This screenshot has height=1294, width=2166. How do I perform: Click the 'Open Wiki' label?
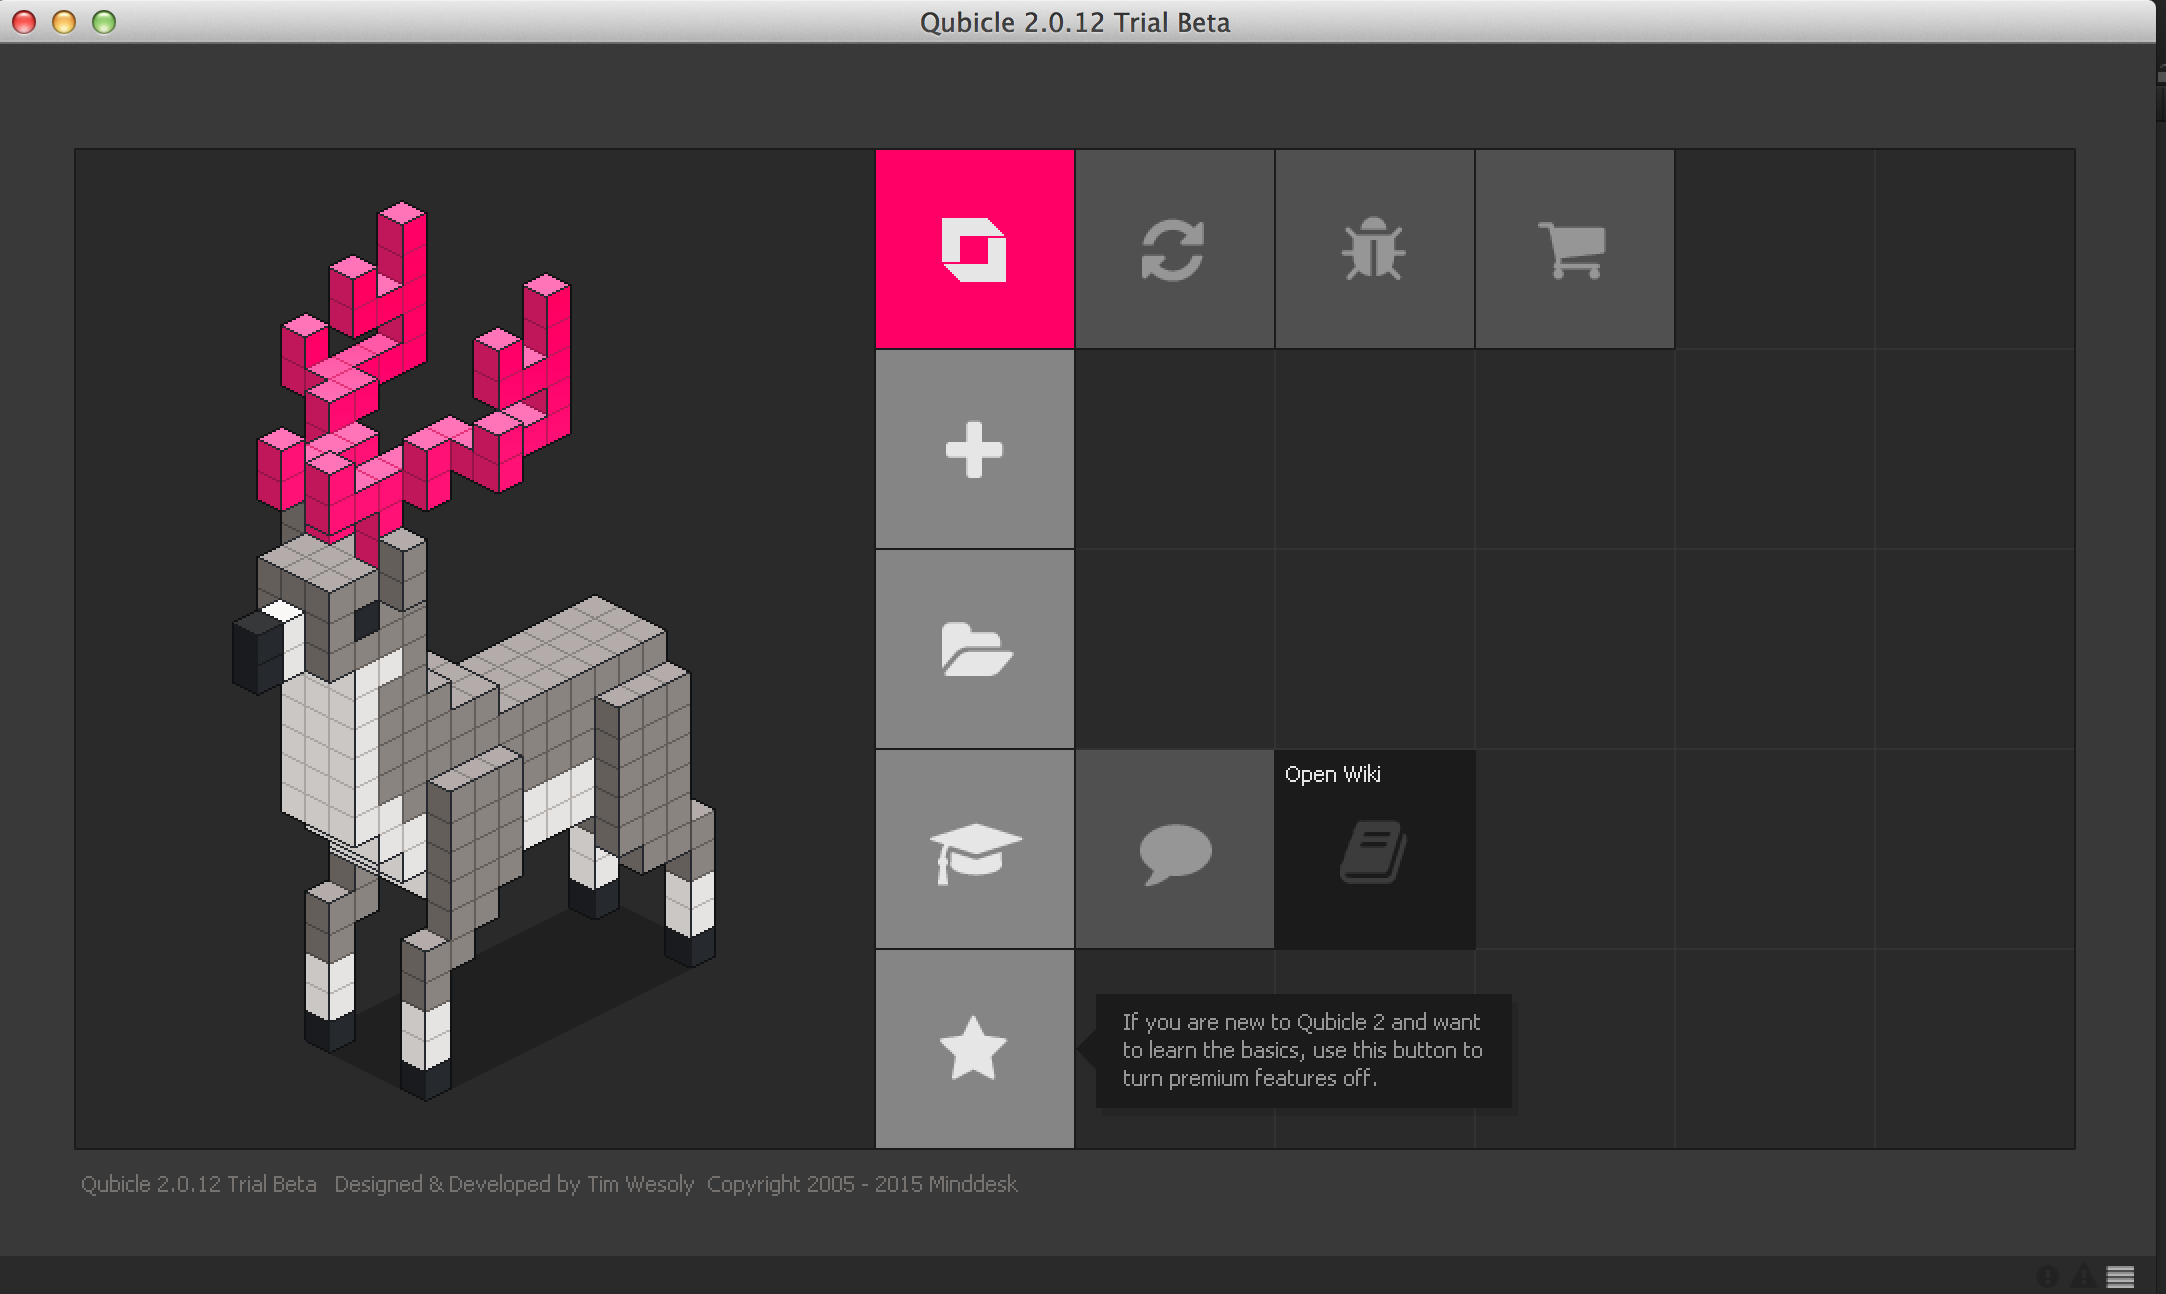(x=1333, y=774)
